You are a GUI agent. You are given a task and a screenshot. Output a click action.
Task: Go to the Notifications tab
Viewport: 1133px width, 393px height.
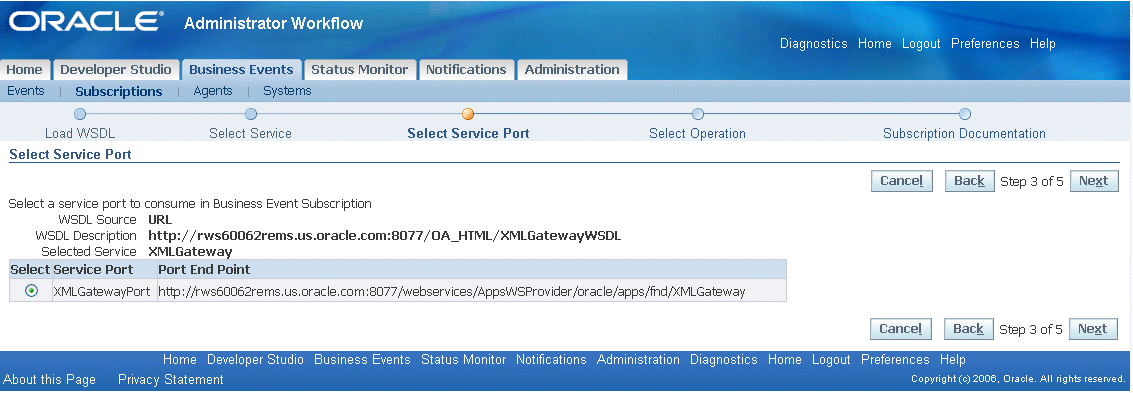click(x=466, y=69)
